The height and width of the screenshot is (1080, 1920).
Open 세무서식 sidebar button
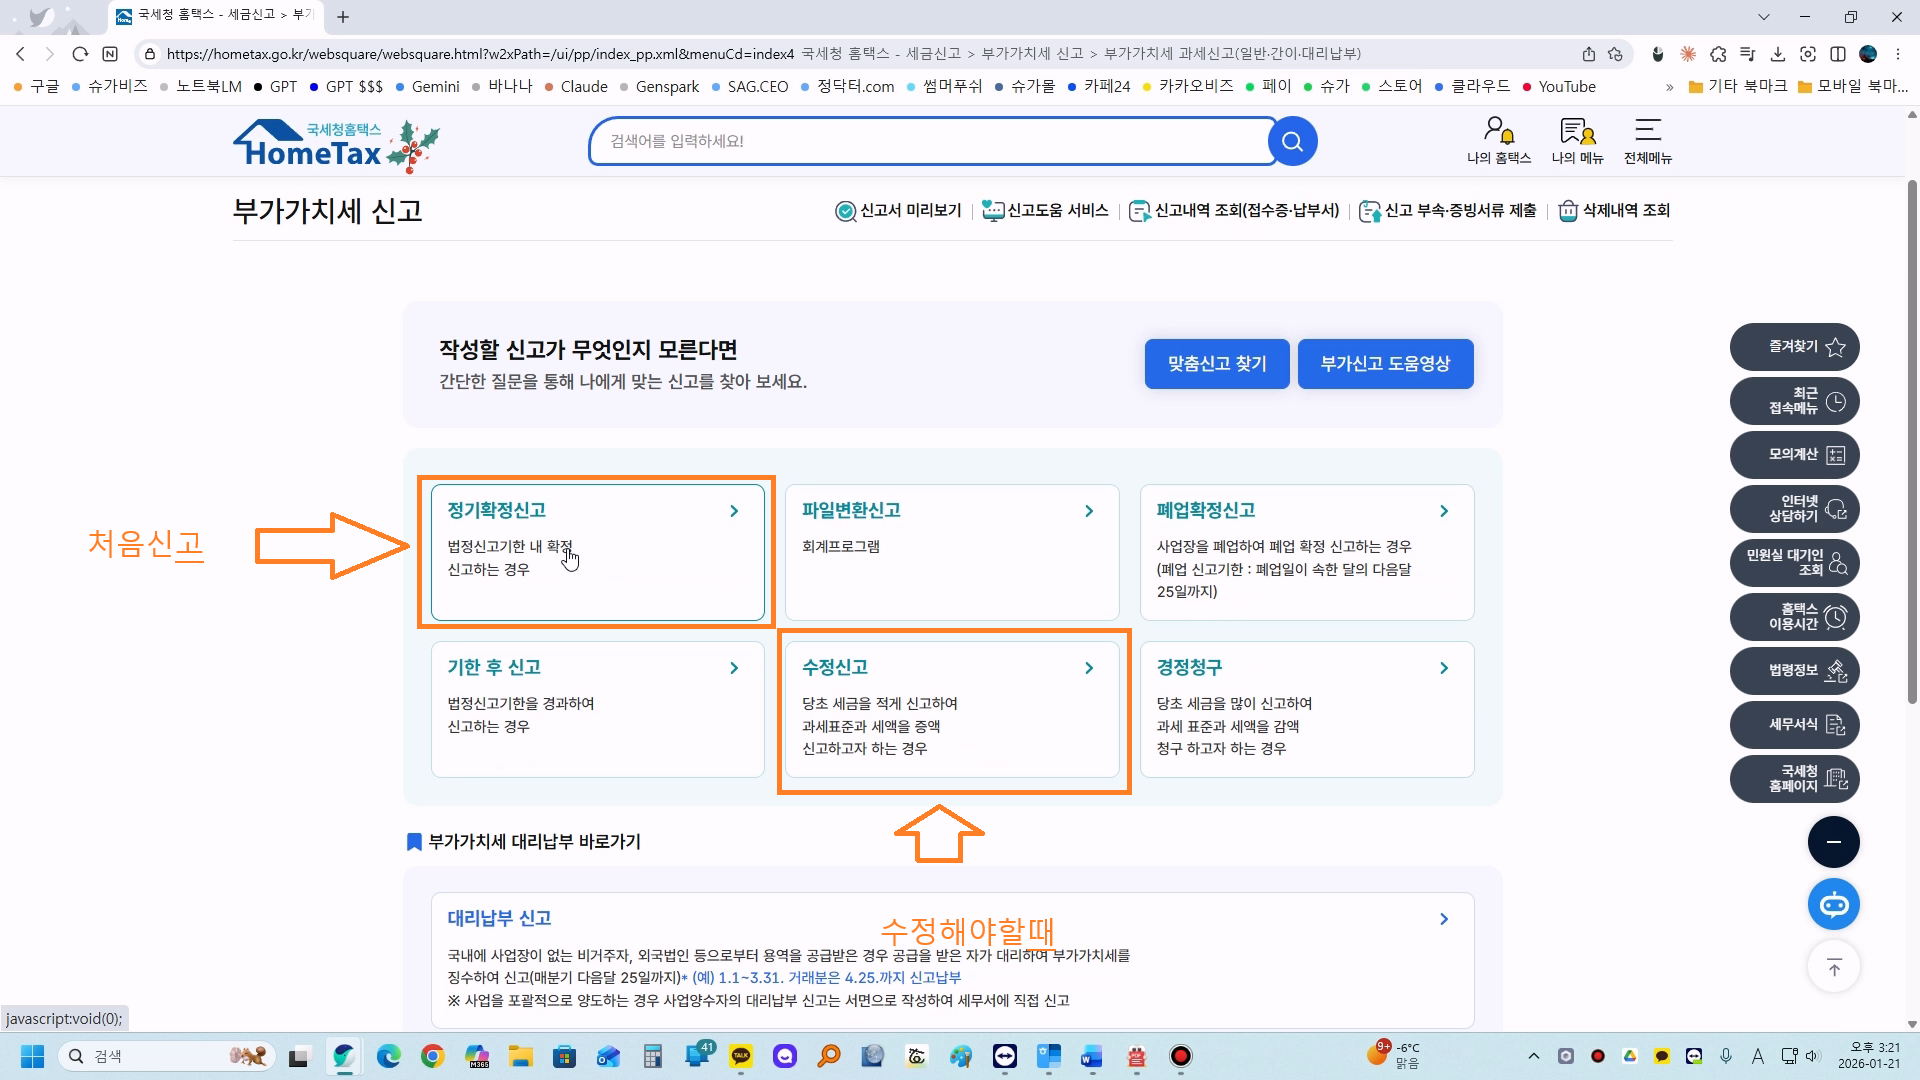pos(1794,725)
